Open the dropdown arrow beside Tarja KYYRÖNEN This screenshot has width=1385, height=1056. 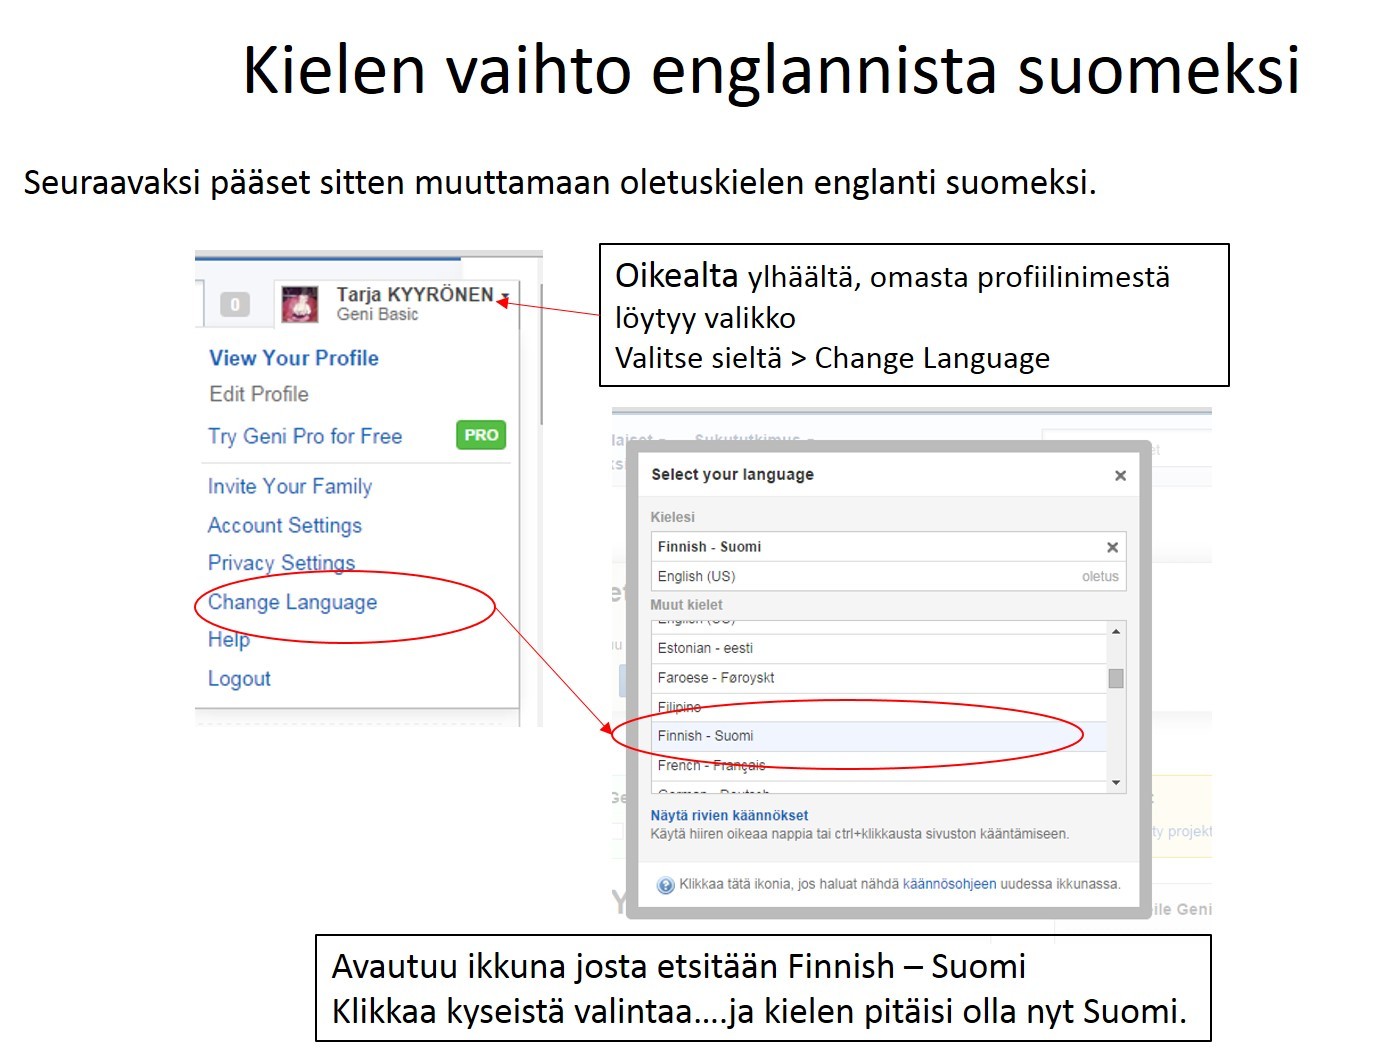pyautogui.click(x=506, y=297)
